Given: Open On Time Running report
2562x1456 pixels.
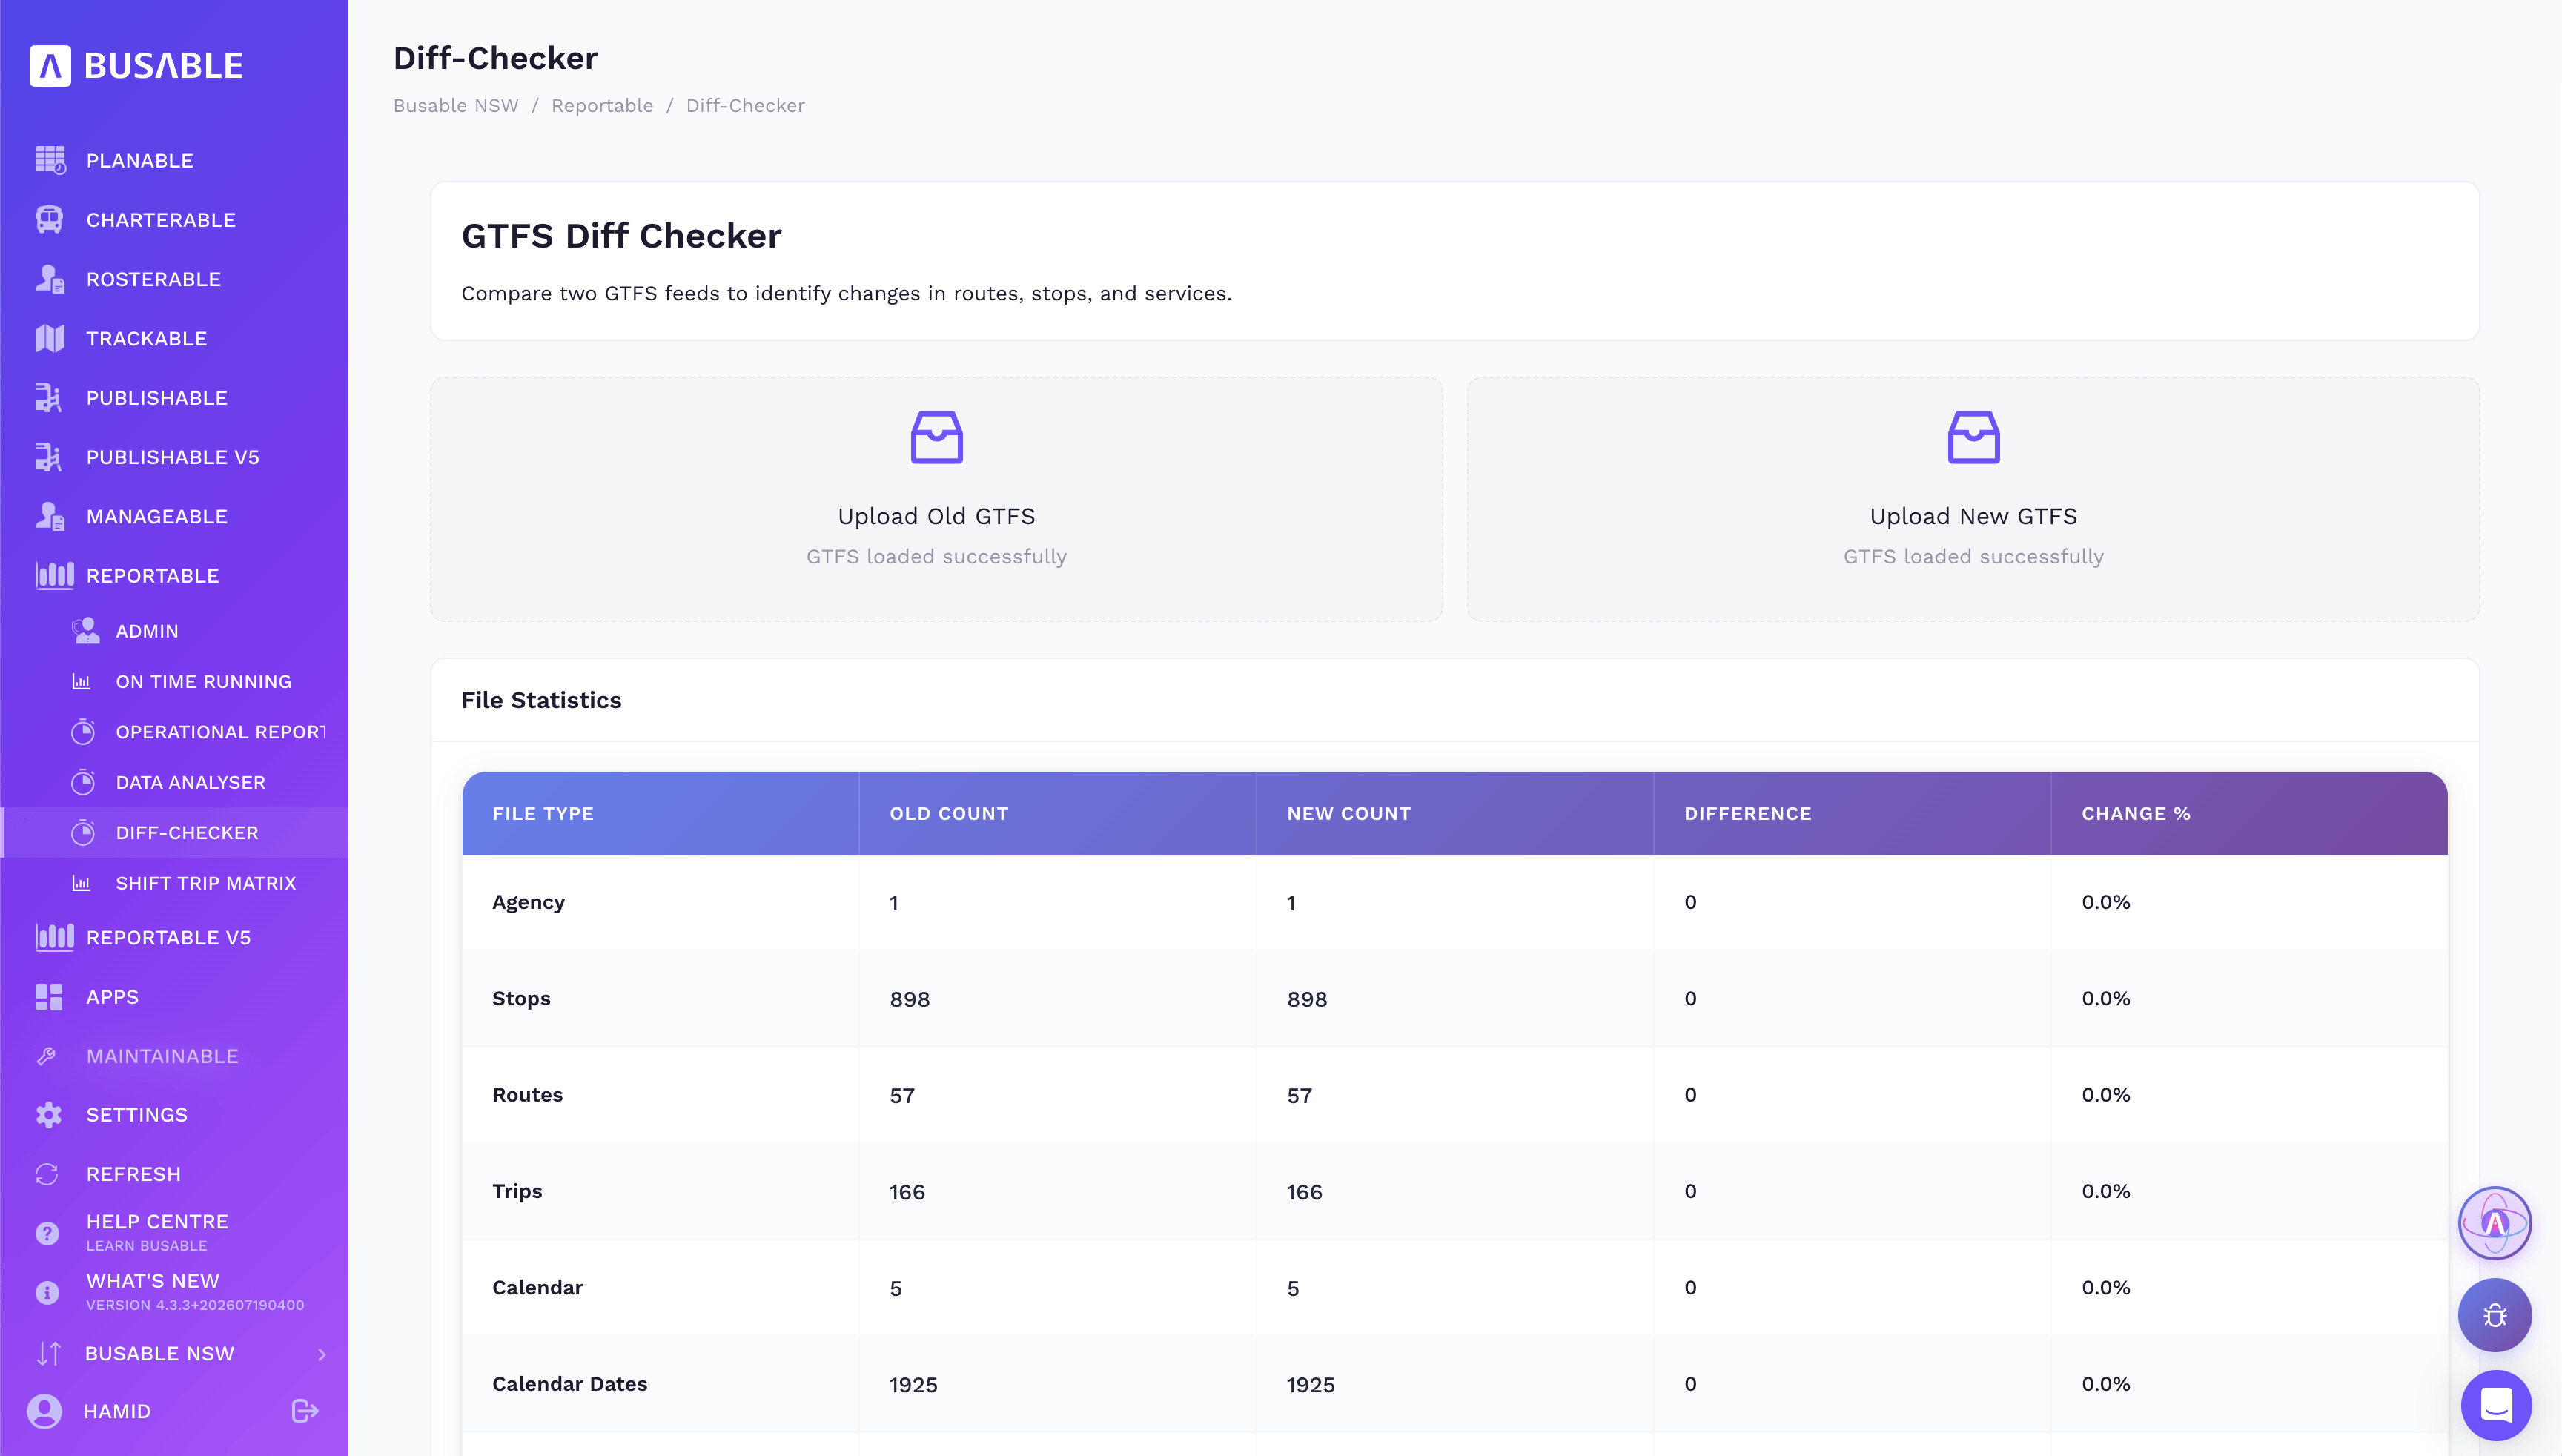Looking at the screenshot, I should coord(174,682).
